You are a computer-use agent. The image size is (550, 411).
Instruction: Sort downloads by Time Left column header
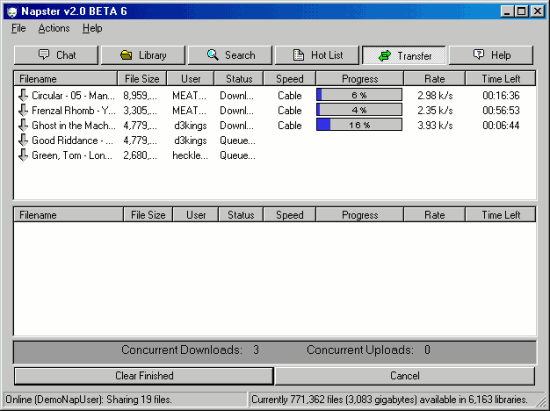501,79
